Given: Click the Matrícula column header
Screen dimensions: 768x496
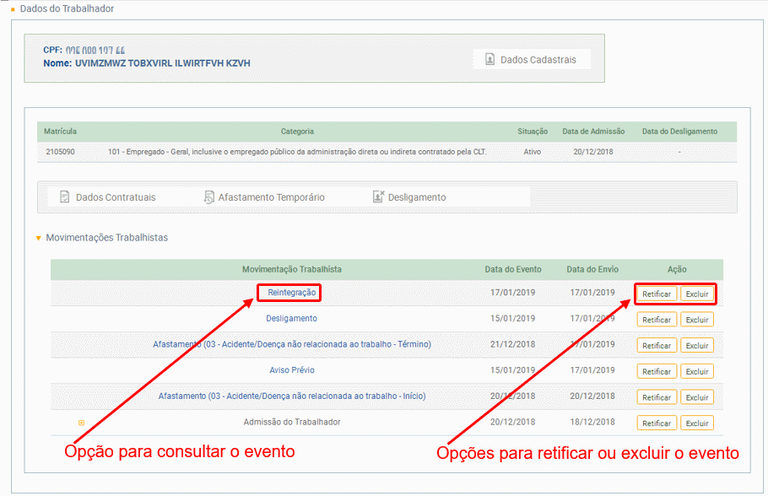Looking at the screenshot, I should tap(60, 131).
